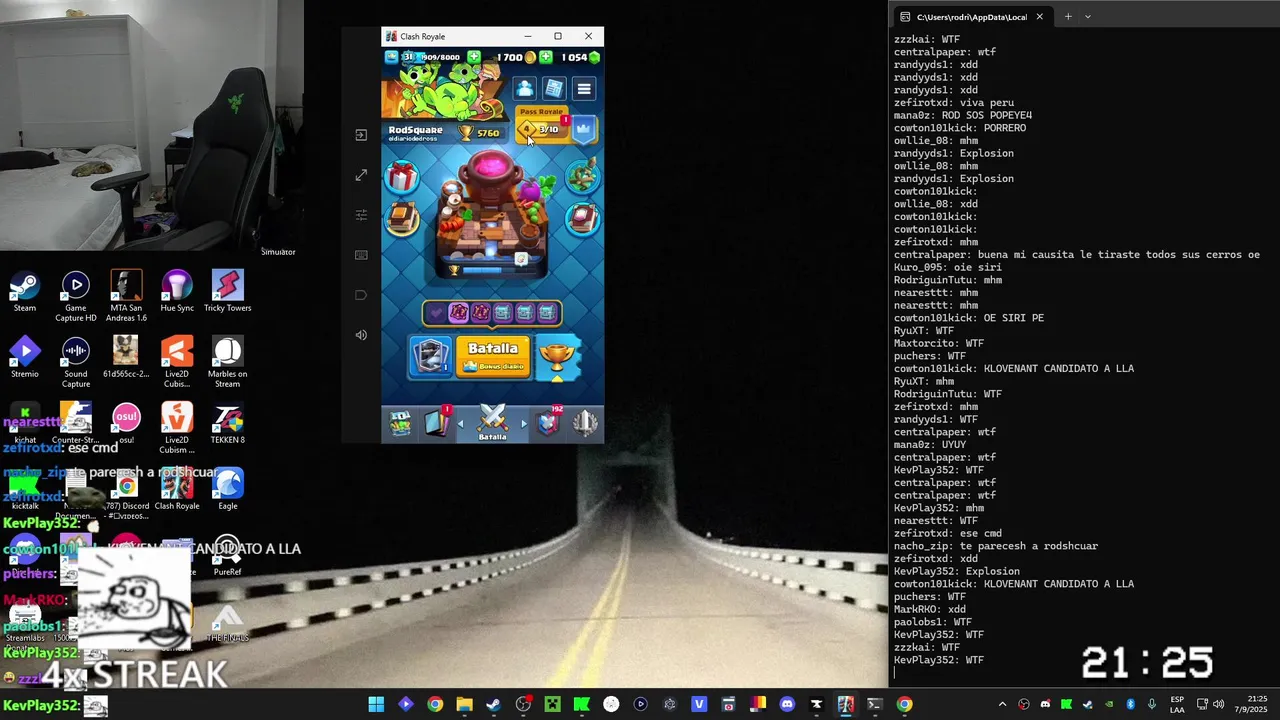Viewport: 1280px width, 720px height.
Task: Click emulator sidebar fullscreen expand icon
Action: click(361, 175)
